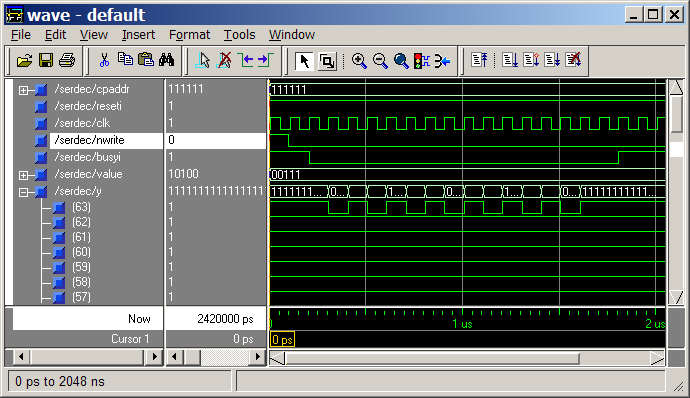This screenshot has width=690, height=398.
Task: Select bit (61) of /serdec/y
Action: [81, 237]
